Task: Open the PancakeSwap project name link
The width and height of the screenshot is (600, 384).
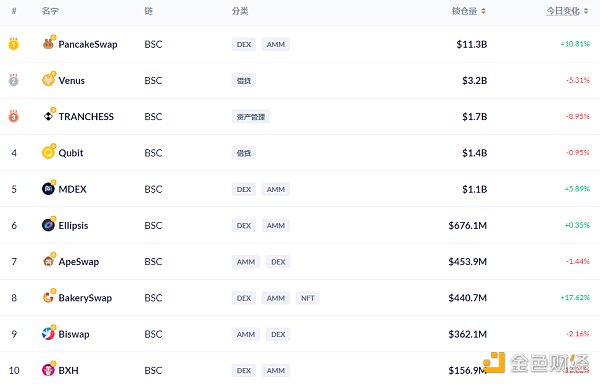Action: [x=88, y=44]
